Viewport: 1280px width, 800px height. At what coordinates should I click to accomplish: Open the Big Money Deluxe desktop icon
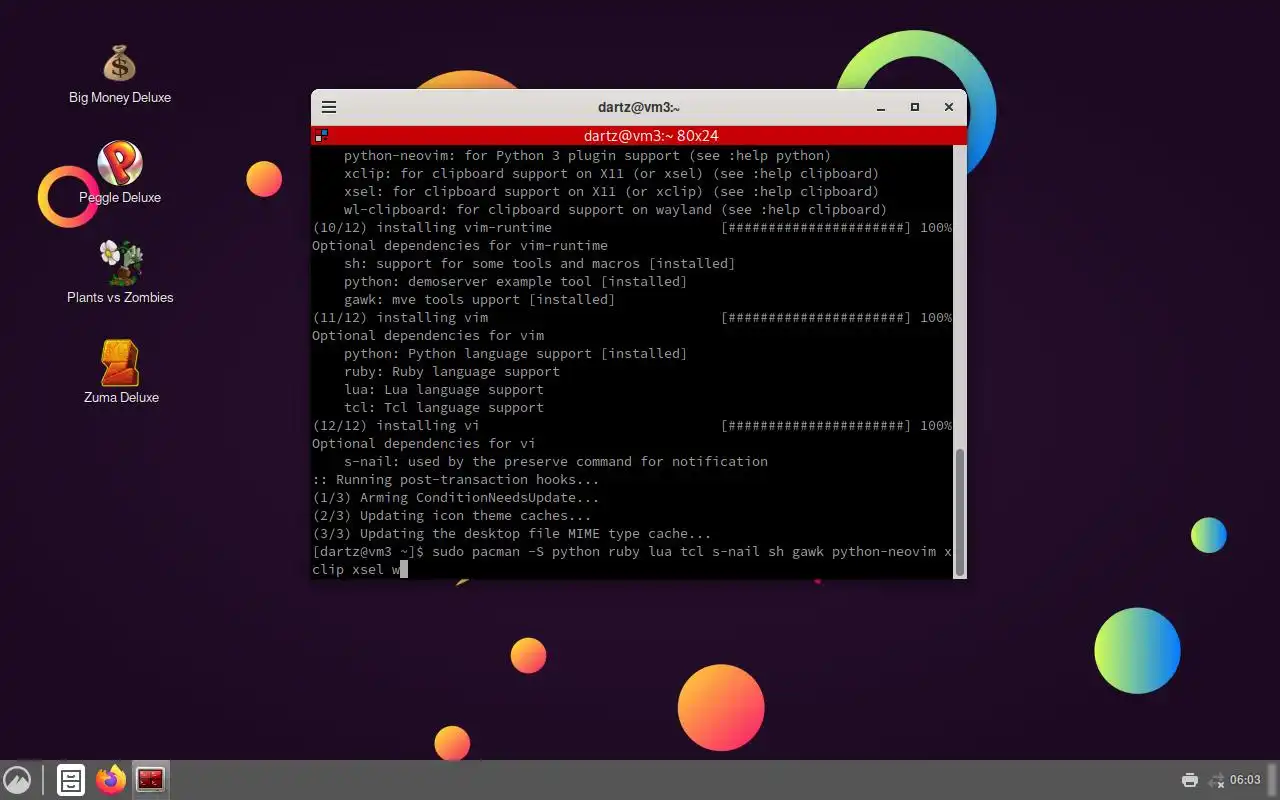(119, 75)
